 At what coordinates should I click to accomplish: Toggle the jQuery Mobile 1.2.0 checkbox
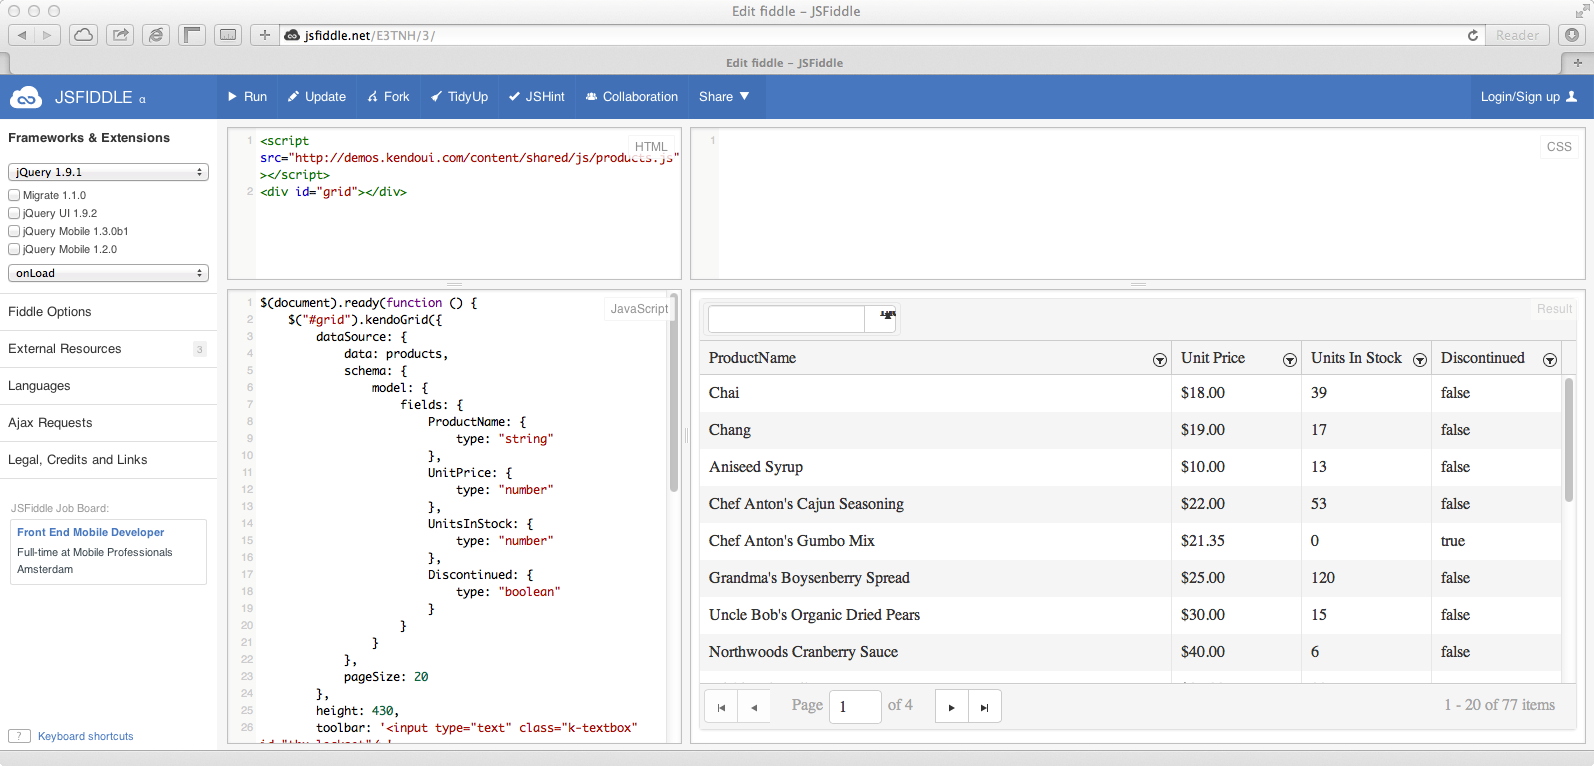(14, 249)
